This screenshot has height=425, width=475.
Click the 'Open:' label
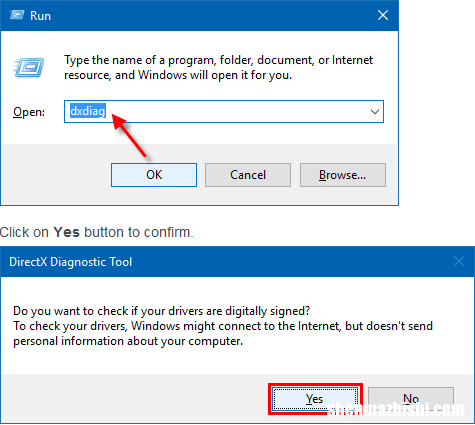(x=29, y=112)
